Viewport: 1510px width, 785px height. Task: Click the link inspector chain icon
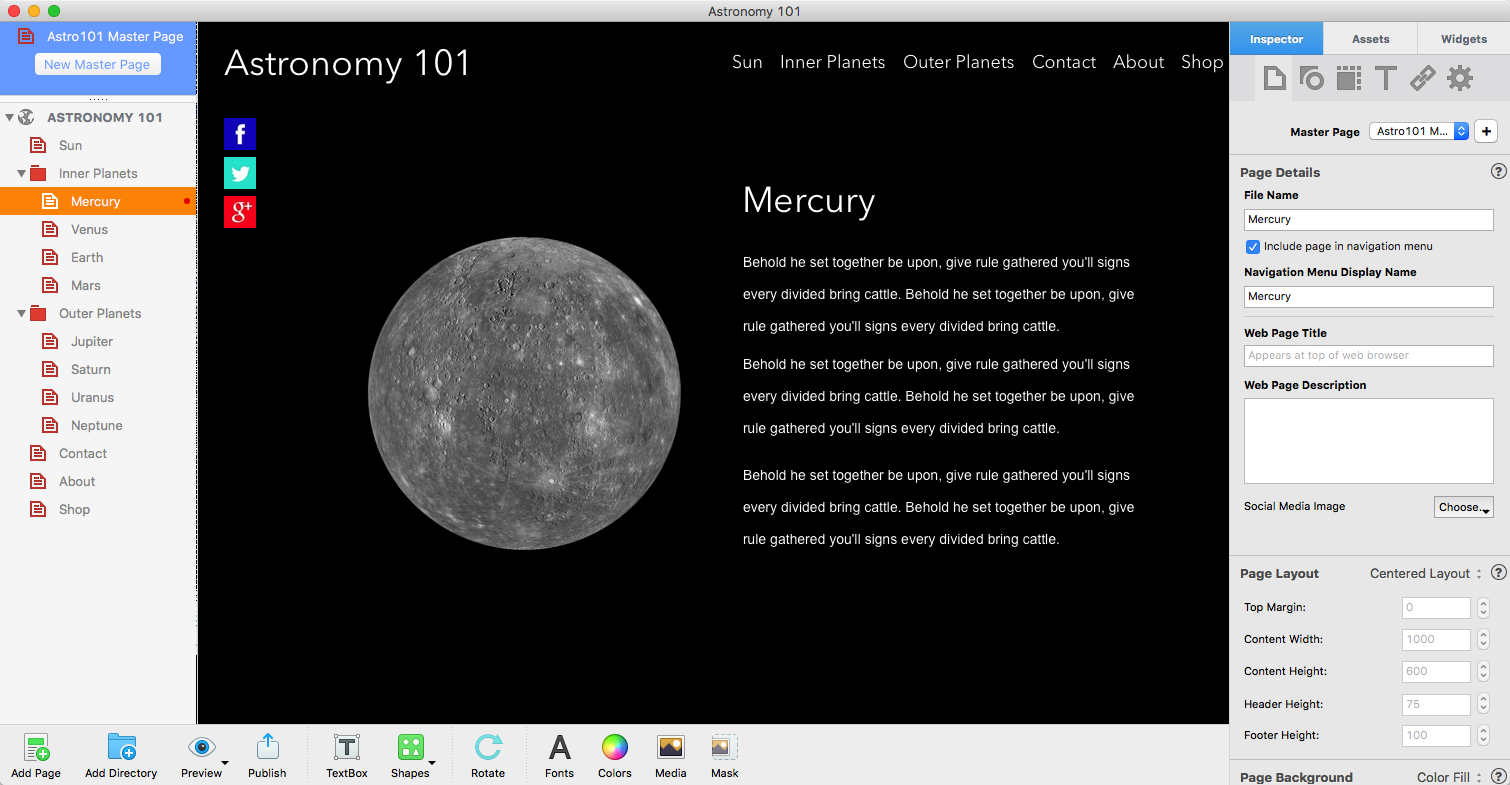1422,78
